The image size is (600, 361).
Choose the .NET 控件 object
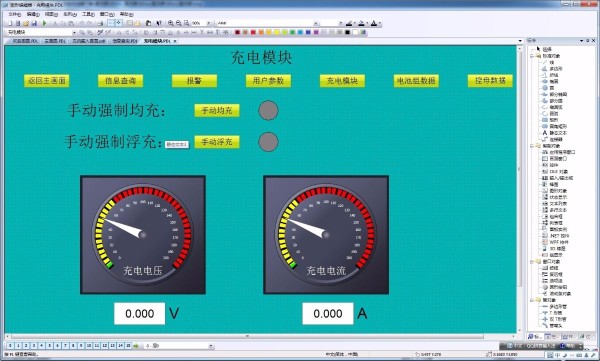pyautogui.click(x=555, y=236)
